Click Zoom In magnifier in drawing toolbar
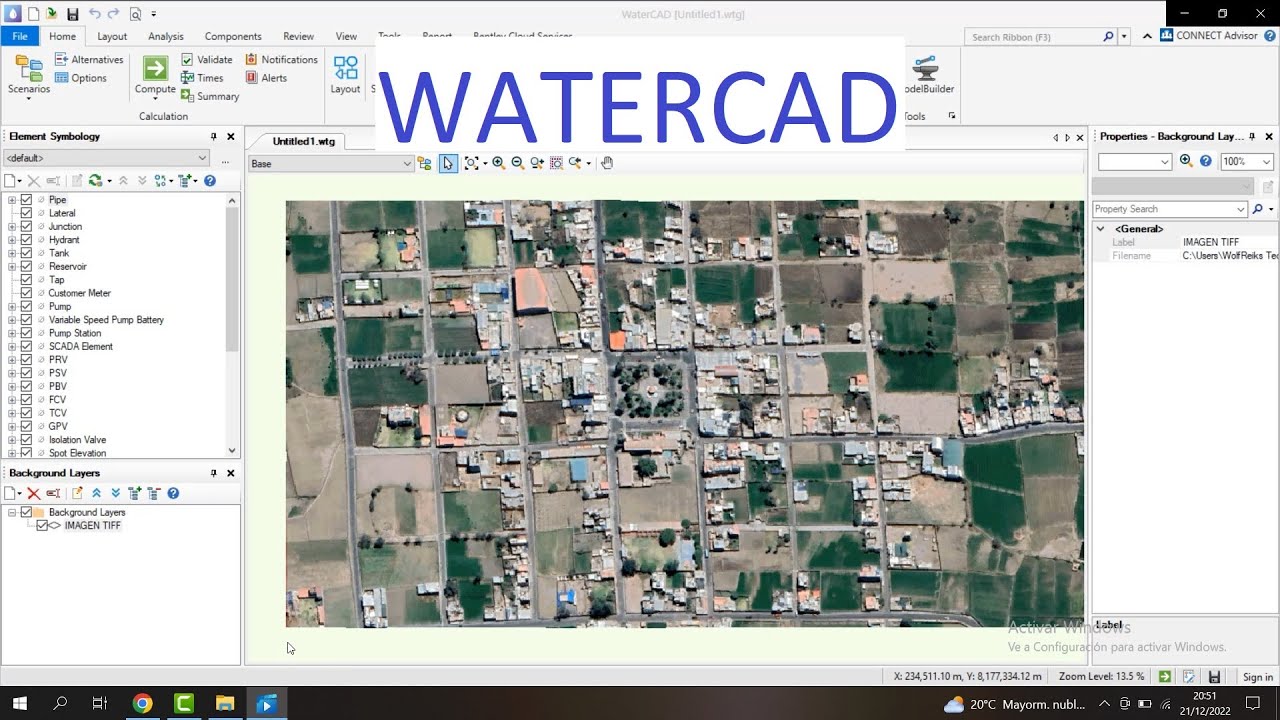The width and height of the screenshot is (1280, 720). tap(498, 163)
